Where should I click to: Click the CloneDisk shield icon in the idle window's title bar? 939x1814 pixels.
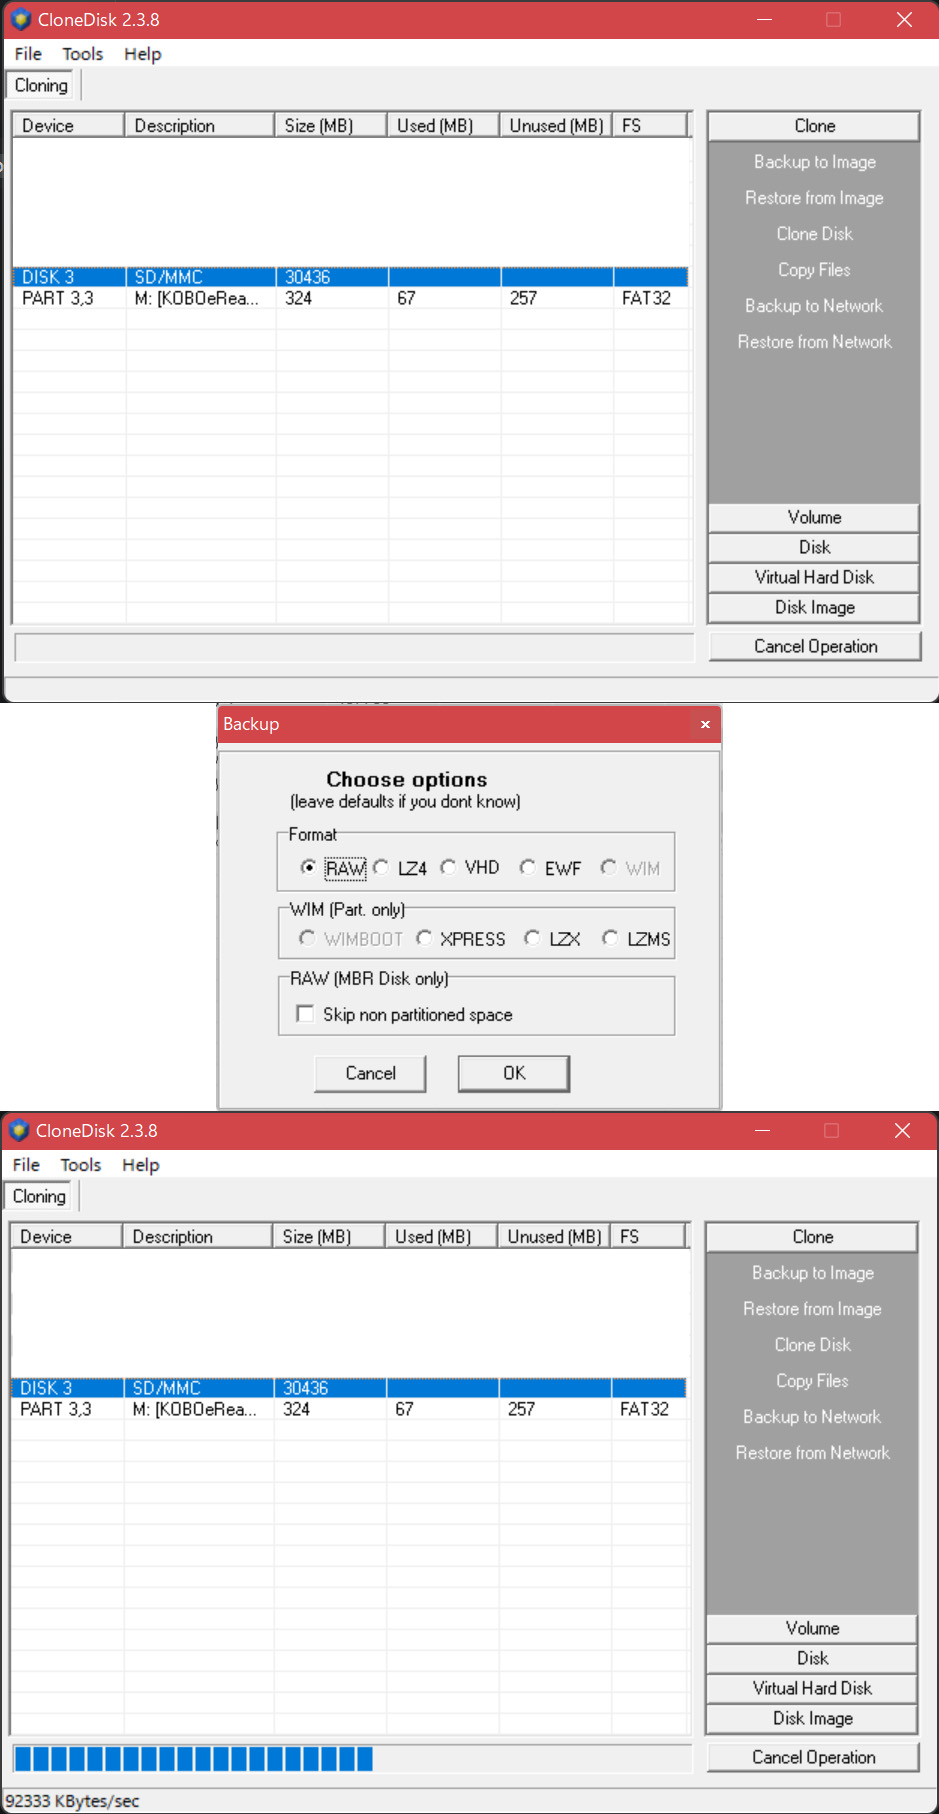click(20, 19)
